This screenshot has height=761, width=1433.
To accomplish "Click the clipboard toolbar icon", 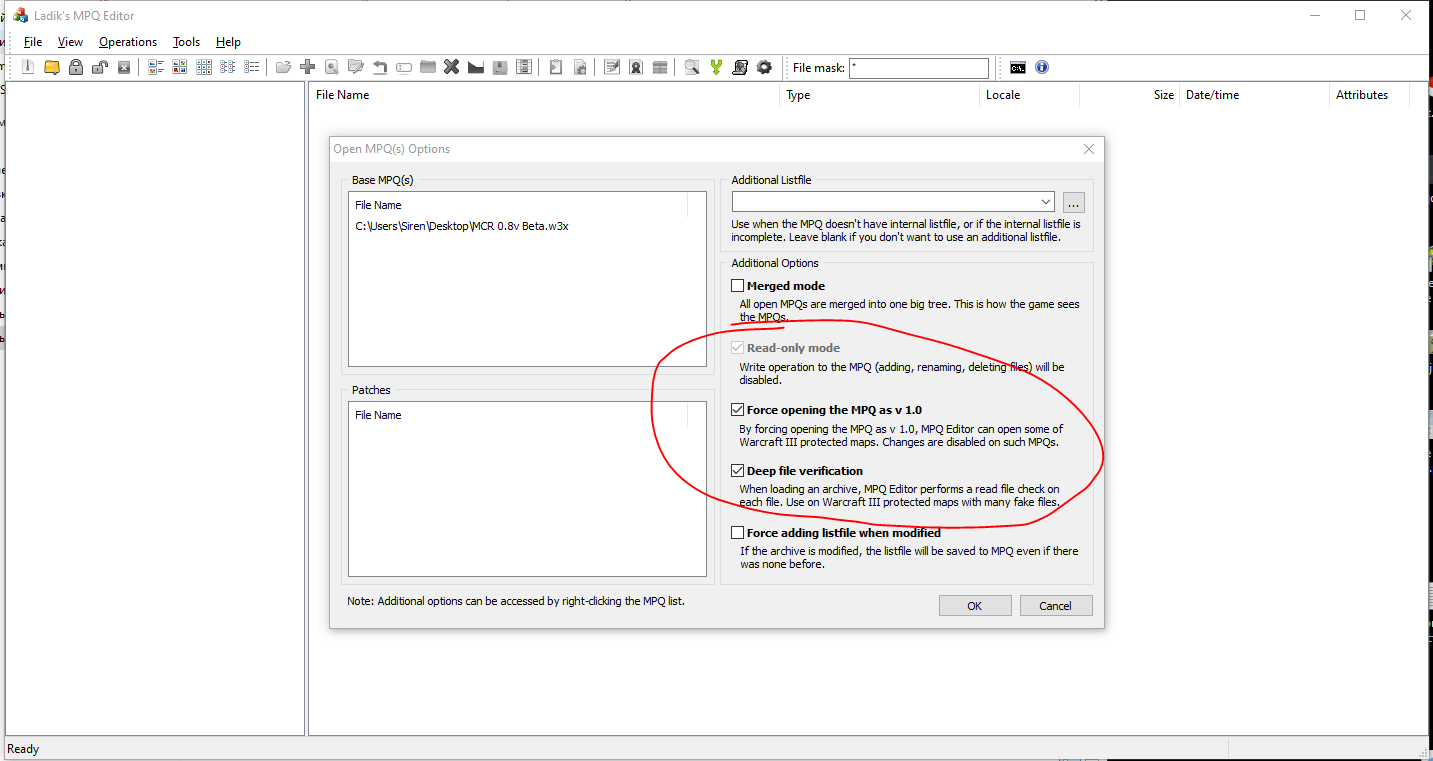I will tap(556, 67).
